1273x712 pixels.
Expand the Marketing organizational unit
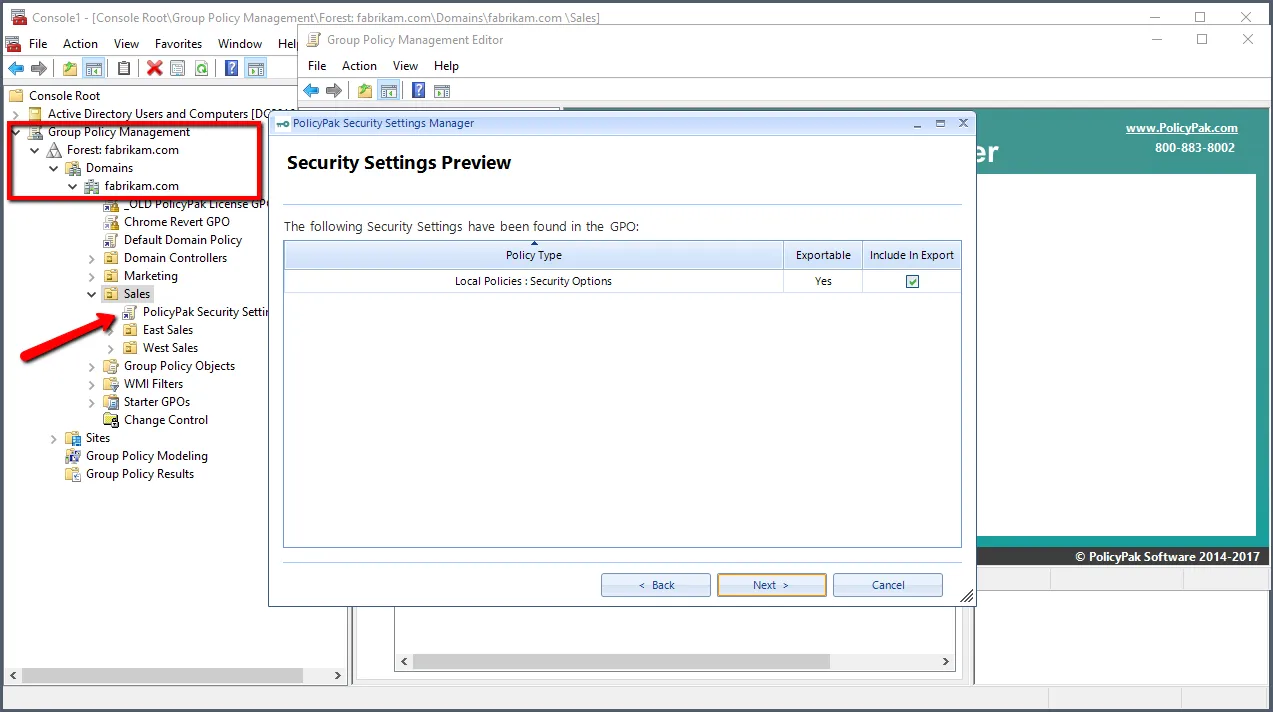(x=92, y=276)
